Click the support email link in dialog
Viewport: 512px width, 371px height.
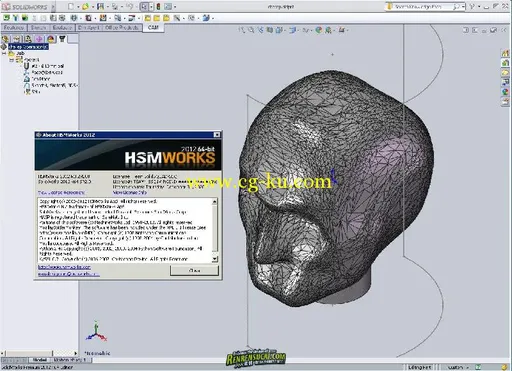[68, 274]
